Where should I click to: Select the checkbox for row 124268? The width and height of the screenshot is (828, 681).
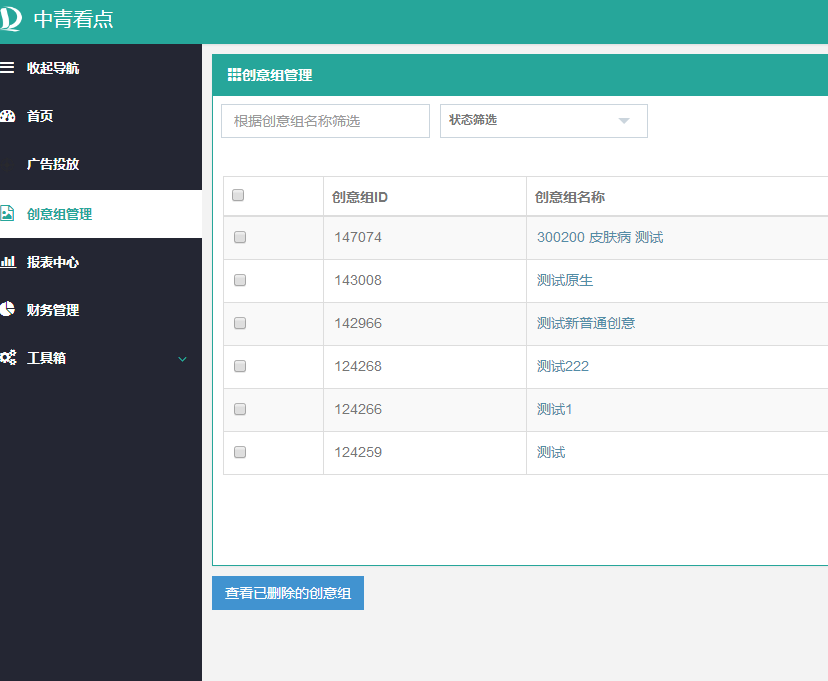[x=240, y=367]
